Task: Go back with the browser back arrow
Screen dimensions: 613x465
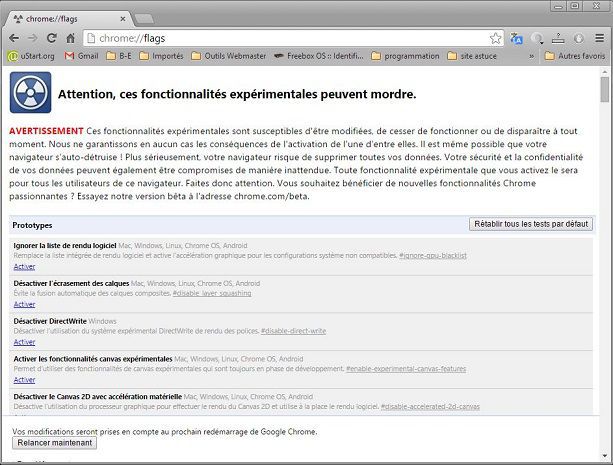Action: coord(14,38)
